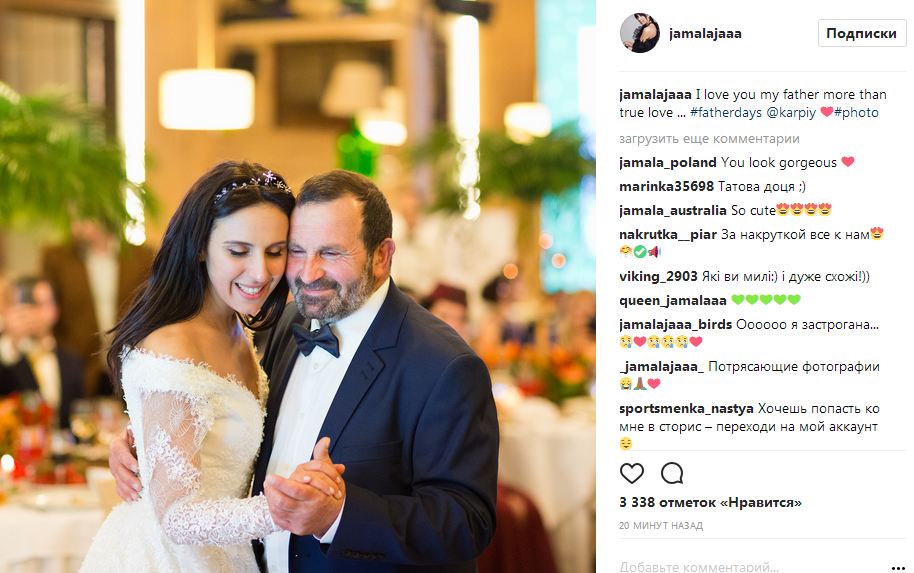Open jamalajaaa username in post header
This screenshot has width=914, height=573.
(x=705, y=34)
